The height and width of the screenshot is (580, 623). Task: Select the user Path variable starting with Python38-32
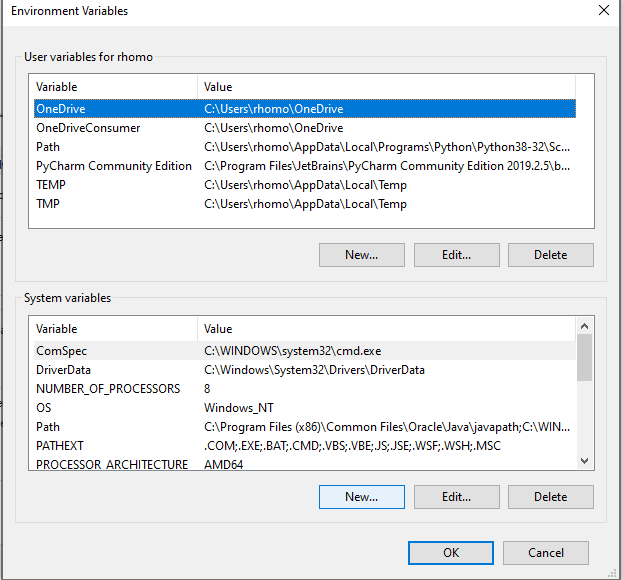click(305, 147)
